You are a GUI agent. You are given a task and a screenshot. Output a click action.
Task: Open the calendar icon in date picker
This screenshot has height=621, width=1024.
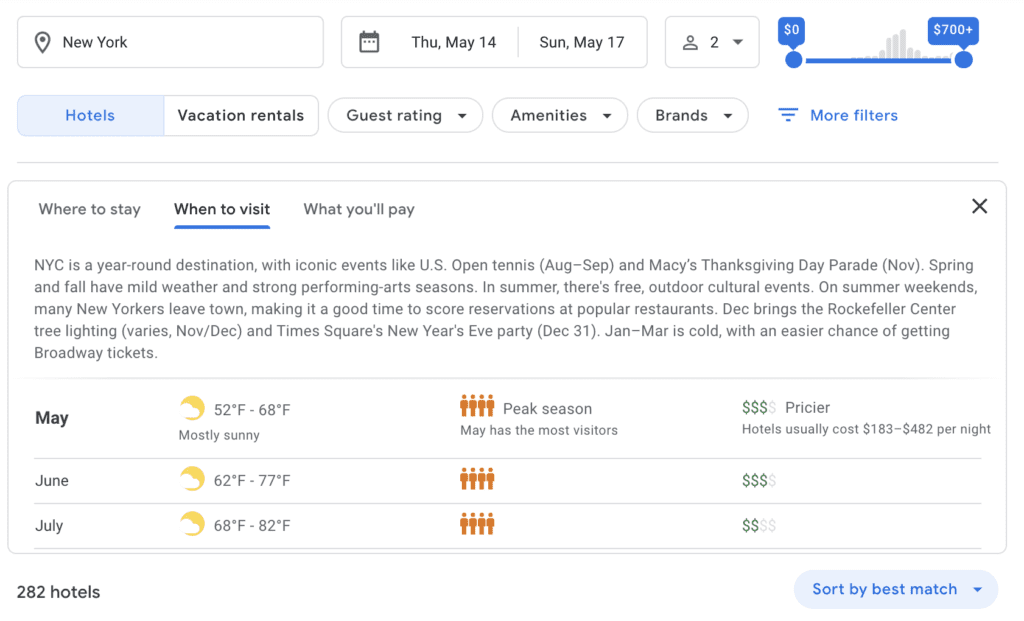tap(369, 42)
